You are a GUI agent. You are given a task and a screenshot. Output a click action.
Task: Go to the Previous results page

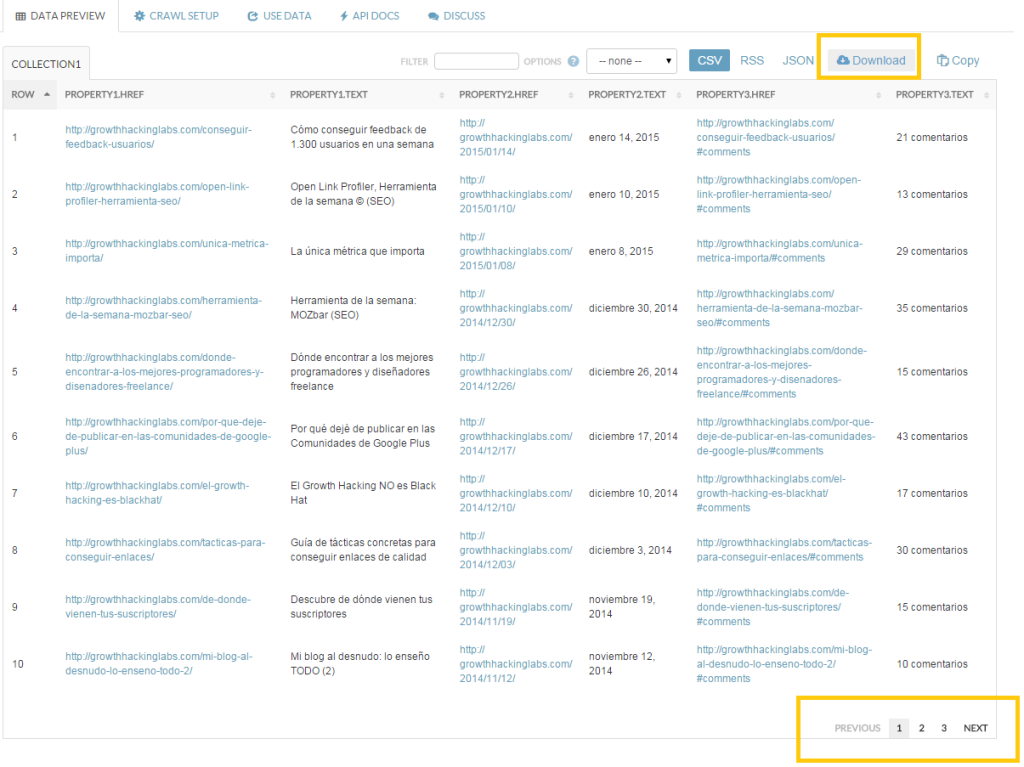857,728
